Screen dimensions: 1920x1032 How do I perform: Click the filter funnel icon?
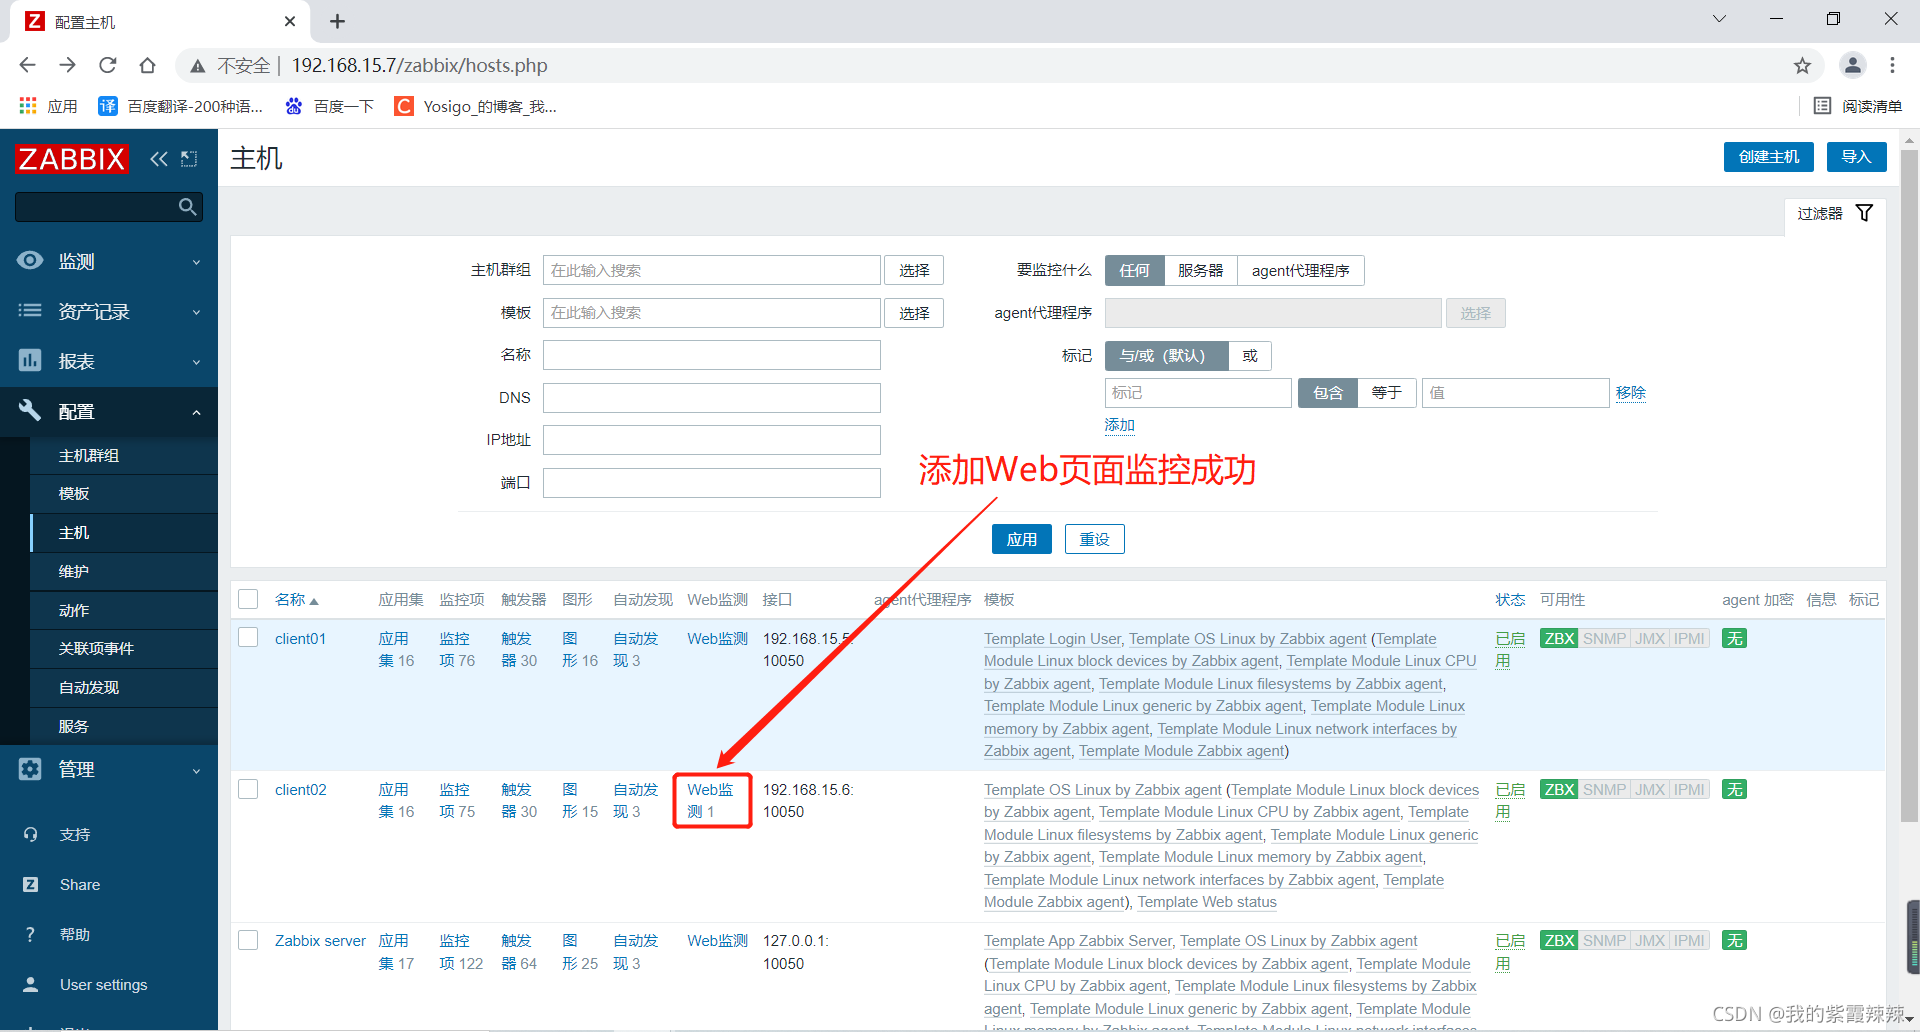point(1864,213)
